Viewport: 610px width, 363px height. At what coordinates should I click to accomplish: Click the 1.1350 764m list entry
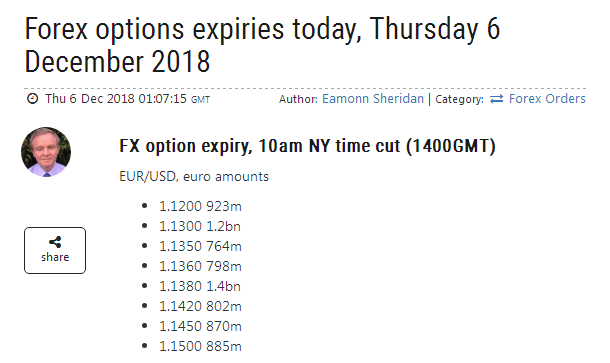(x=200, y=246)
